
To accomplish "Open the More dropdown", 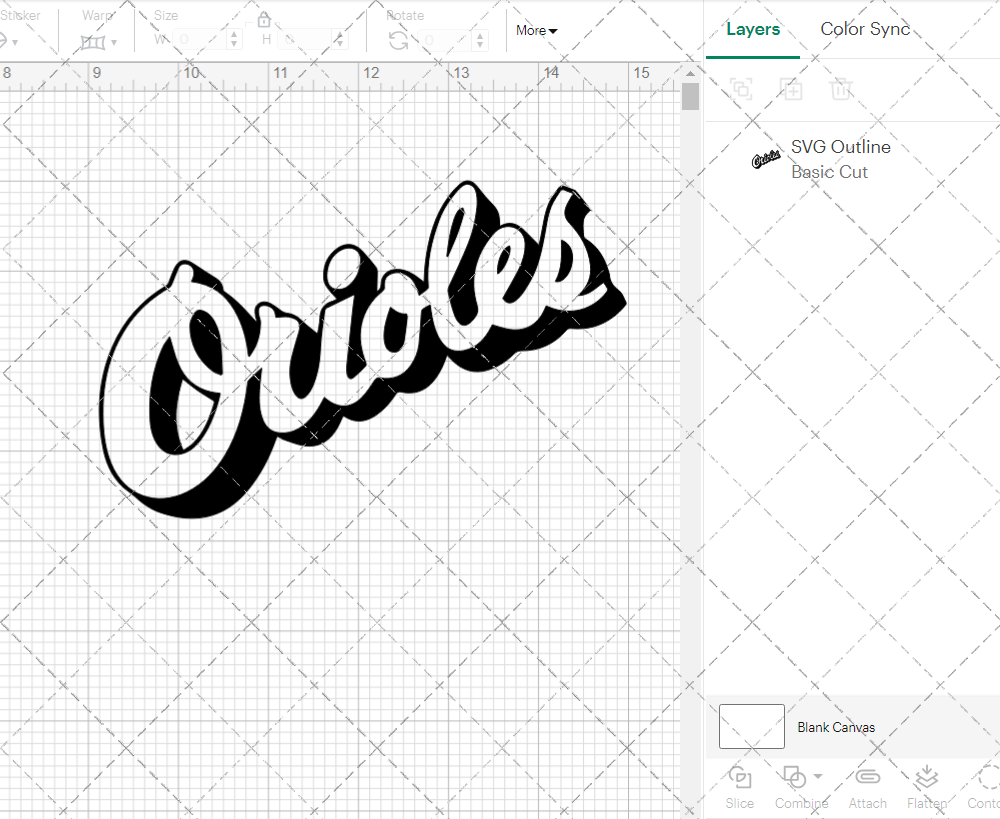I will coord(536,31).
